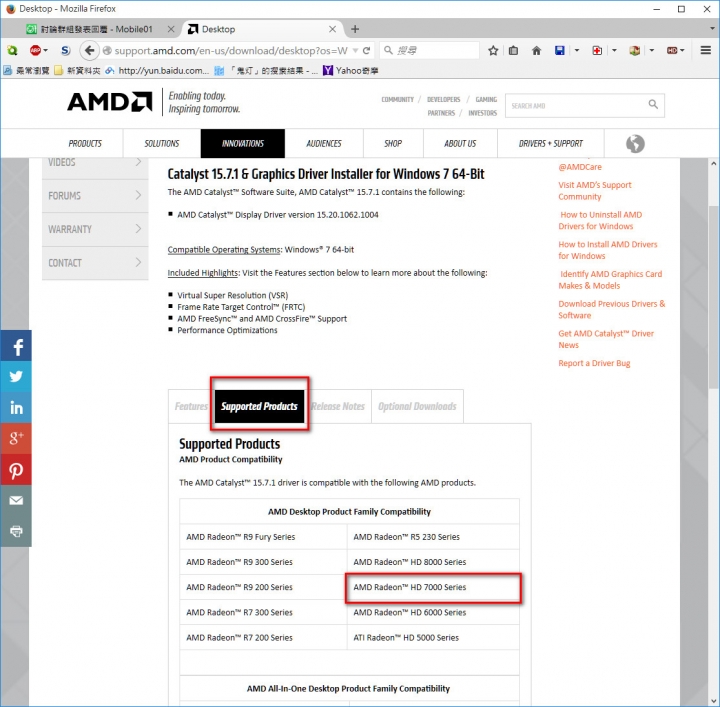Open Report a Driver Bug link

point(594,363)
